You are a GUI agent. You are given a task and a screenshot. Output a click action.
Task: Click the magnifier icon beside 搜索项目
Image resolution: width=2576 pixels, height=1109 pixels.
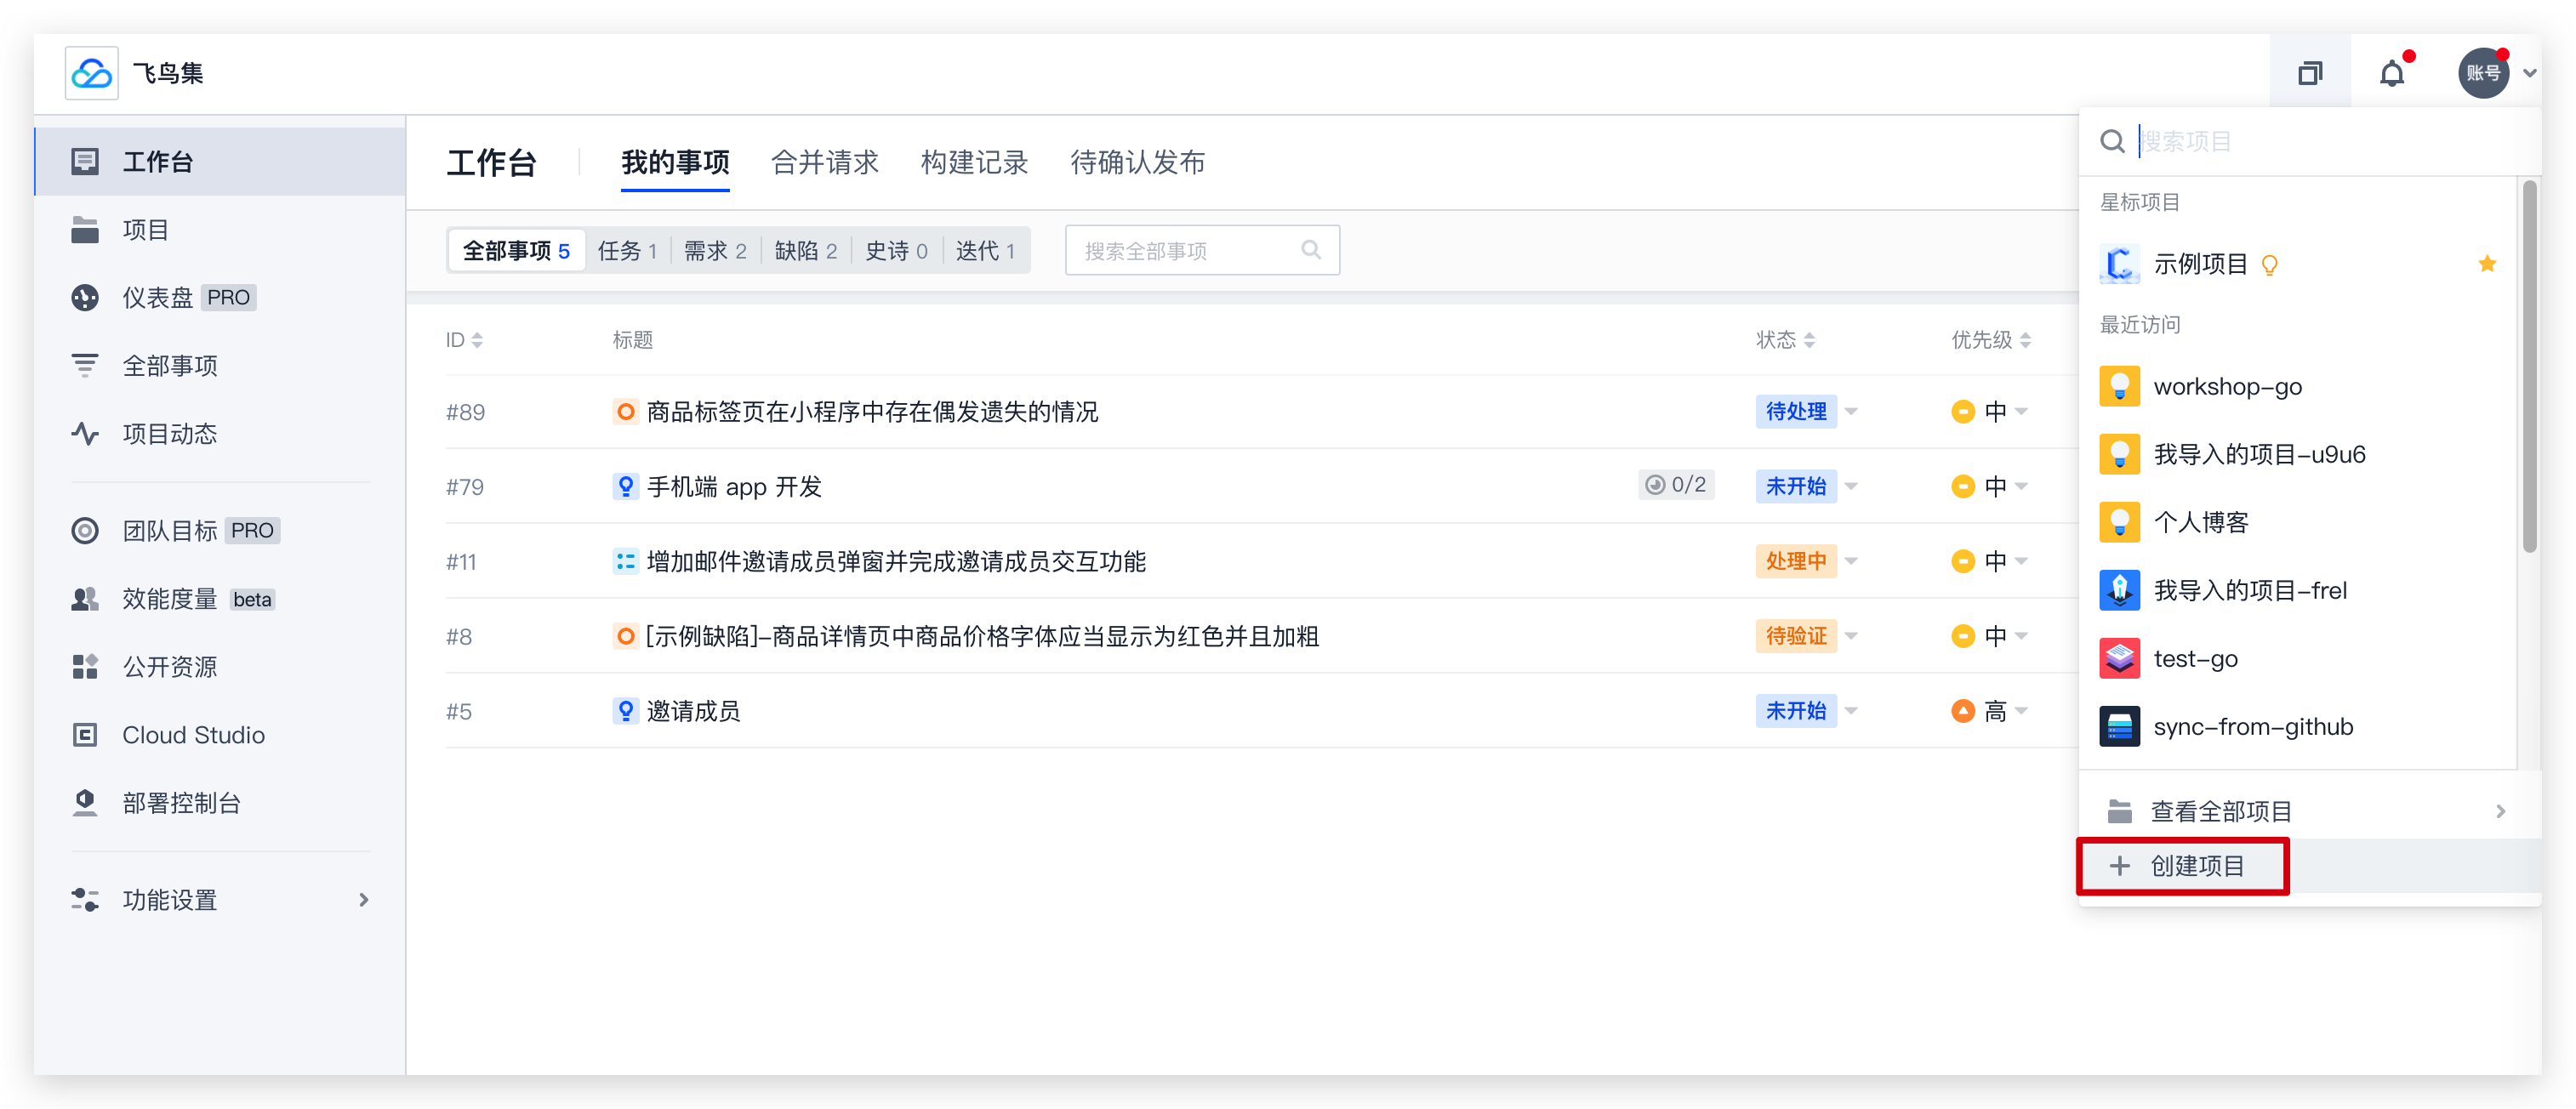click(2112, 141)
